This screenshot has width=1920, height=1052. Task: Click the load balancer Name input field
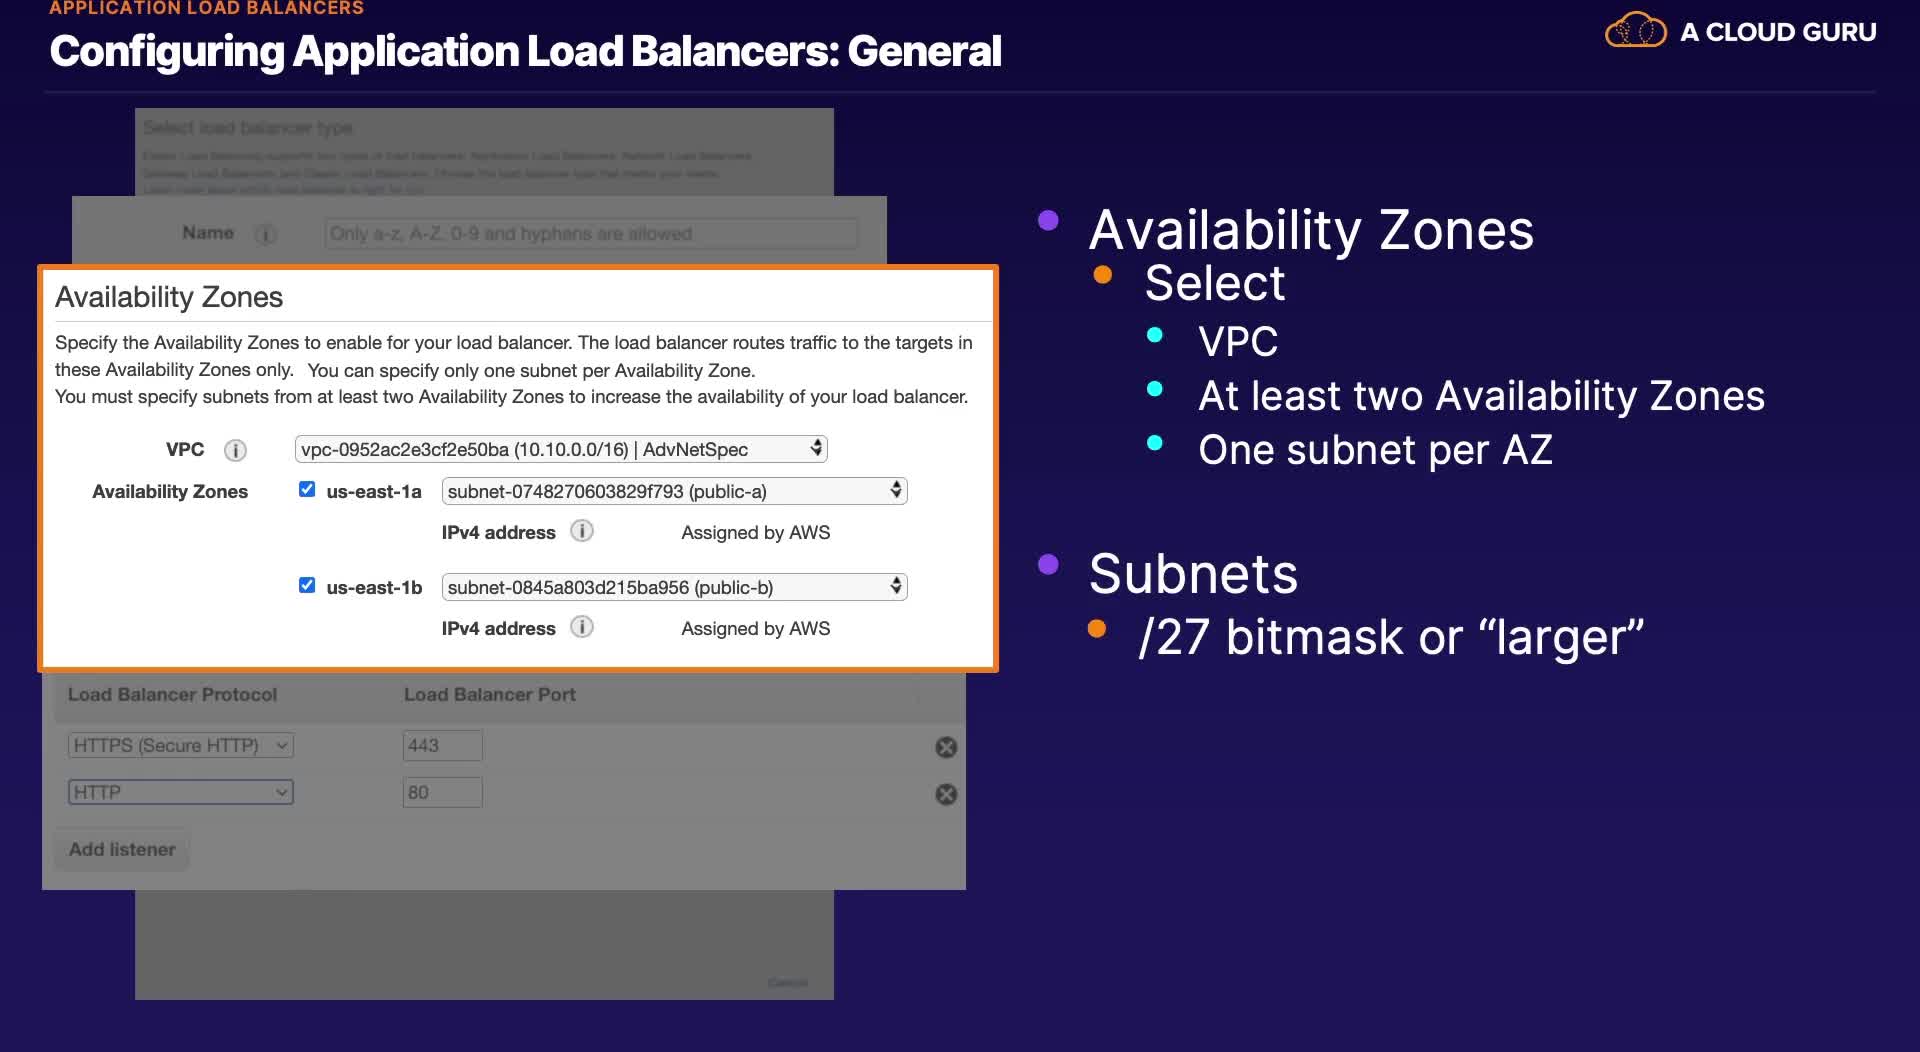(x=590, y=234)
